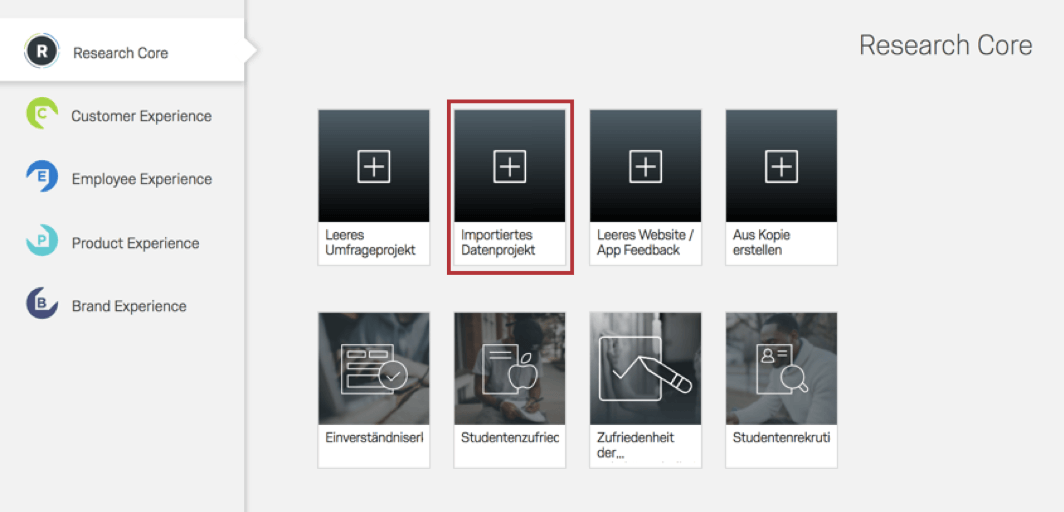Click plus icon on Leeres Umfrageprojekt tile
This screenshot has height=512, width=1064.
(x=374, y=166)
